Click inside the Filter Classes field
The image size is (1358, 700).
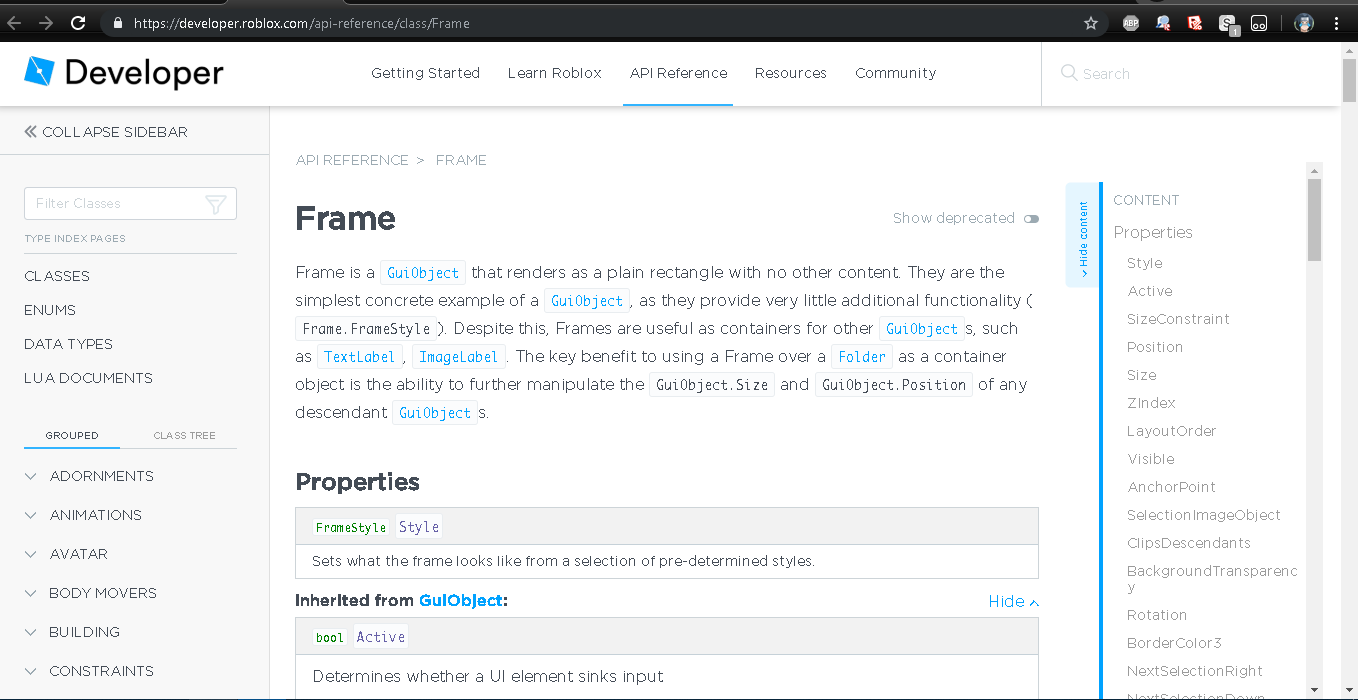click(x=110, y=203)
